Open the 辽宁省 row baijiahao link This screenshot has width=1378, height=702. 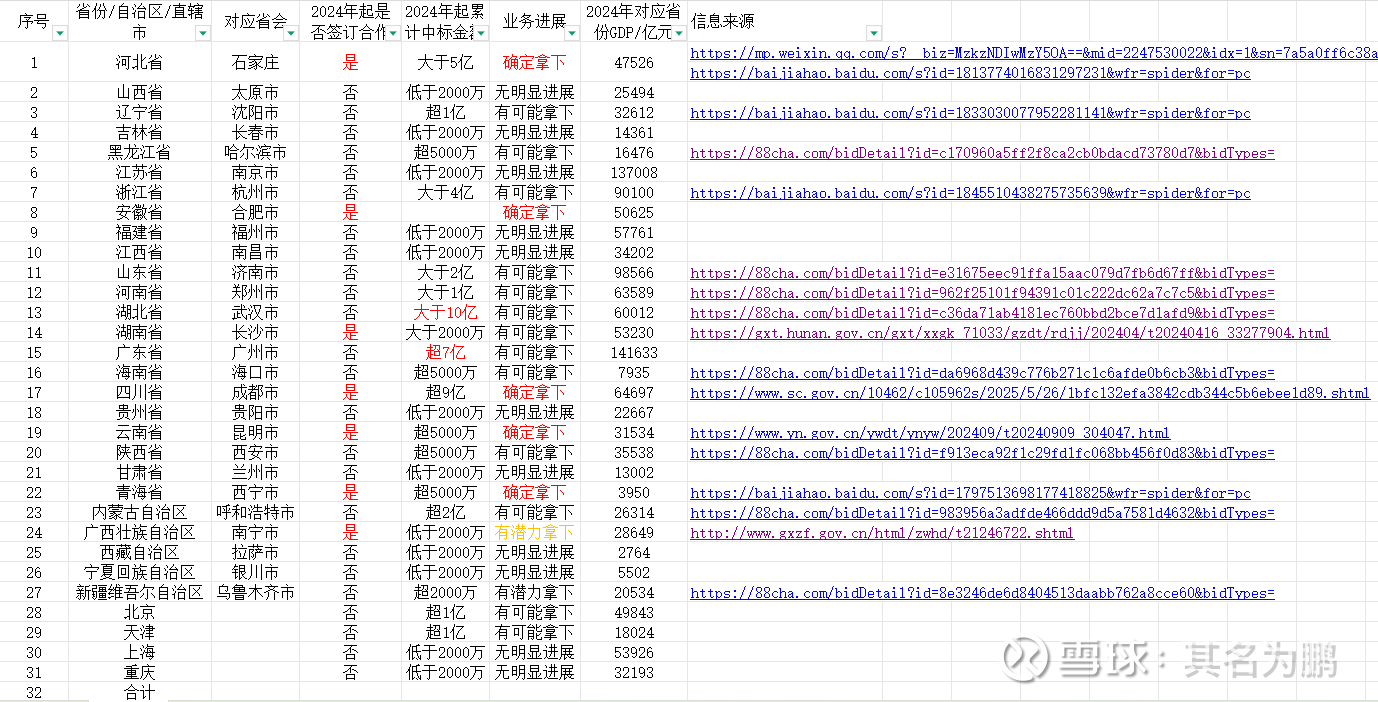(970, 113)
